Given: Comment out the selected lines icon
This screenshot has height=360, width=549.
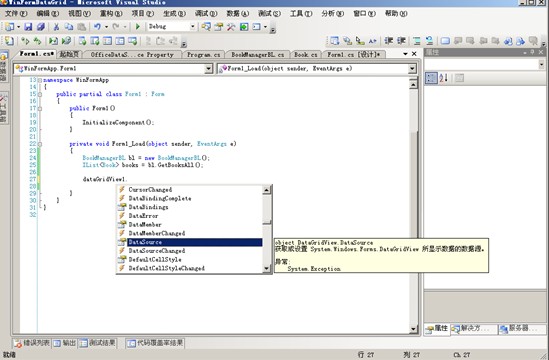Looking at the screenshot, I should point(417,41).
